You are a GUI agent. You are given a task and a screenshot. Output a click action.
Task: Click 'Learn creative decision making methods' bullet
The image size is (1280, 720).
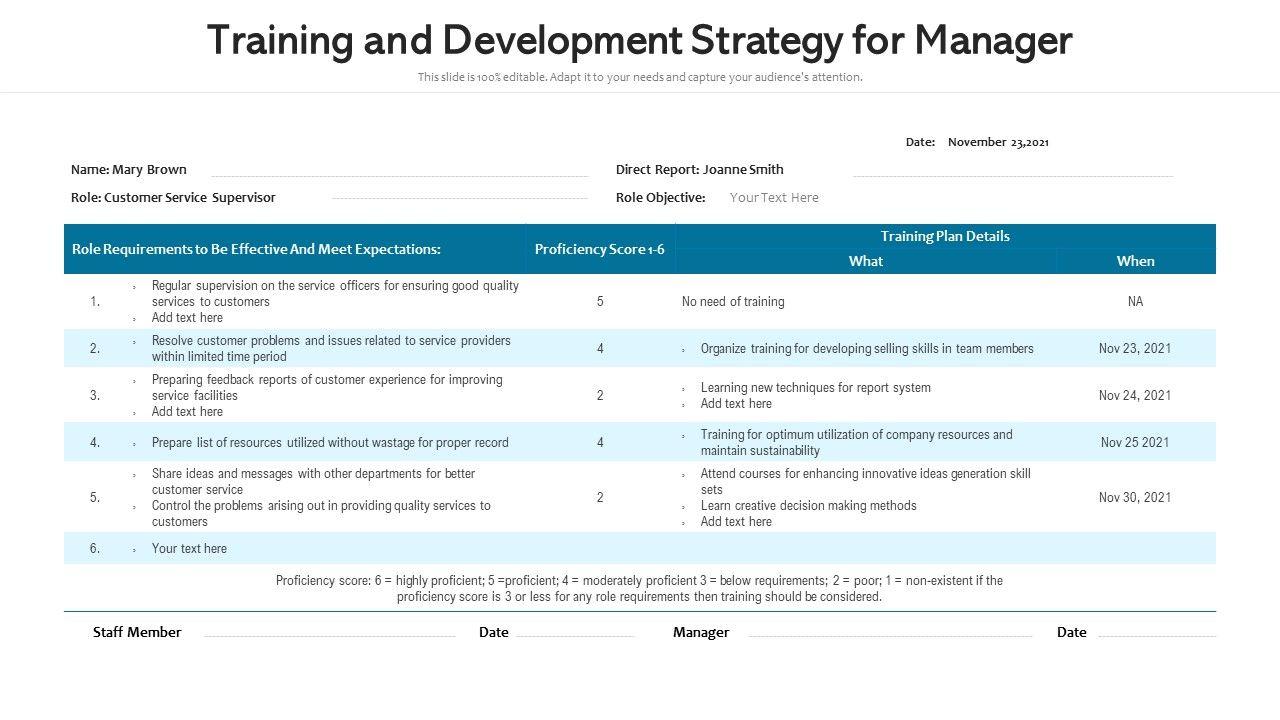(808, 506)
